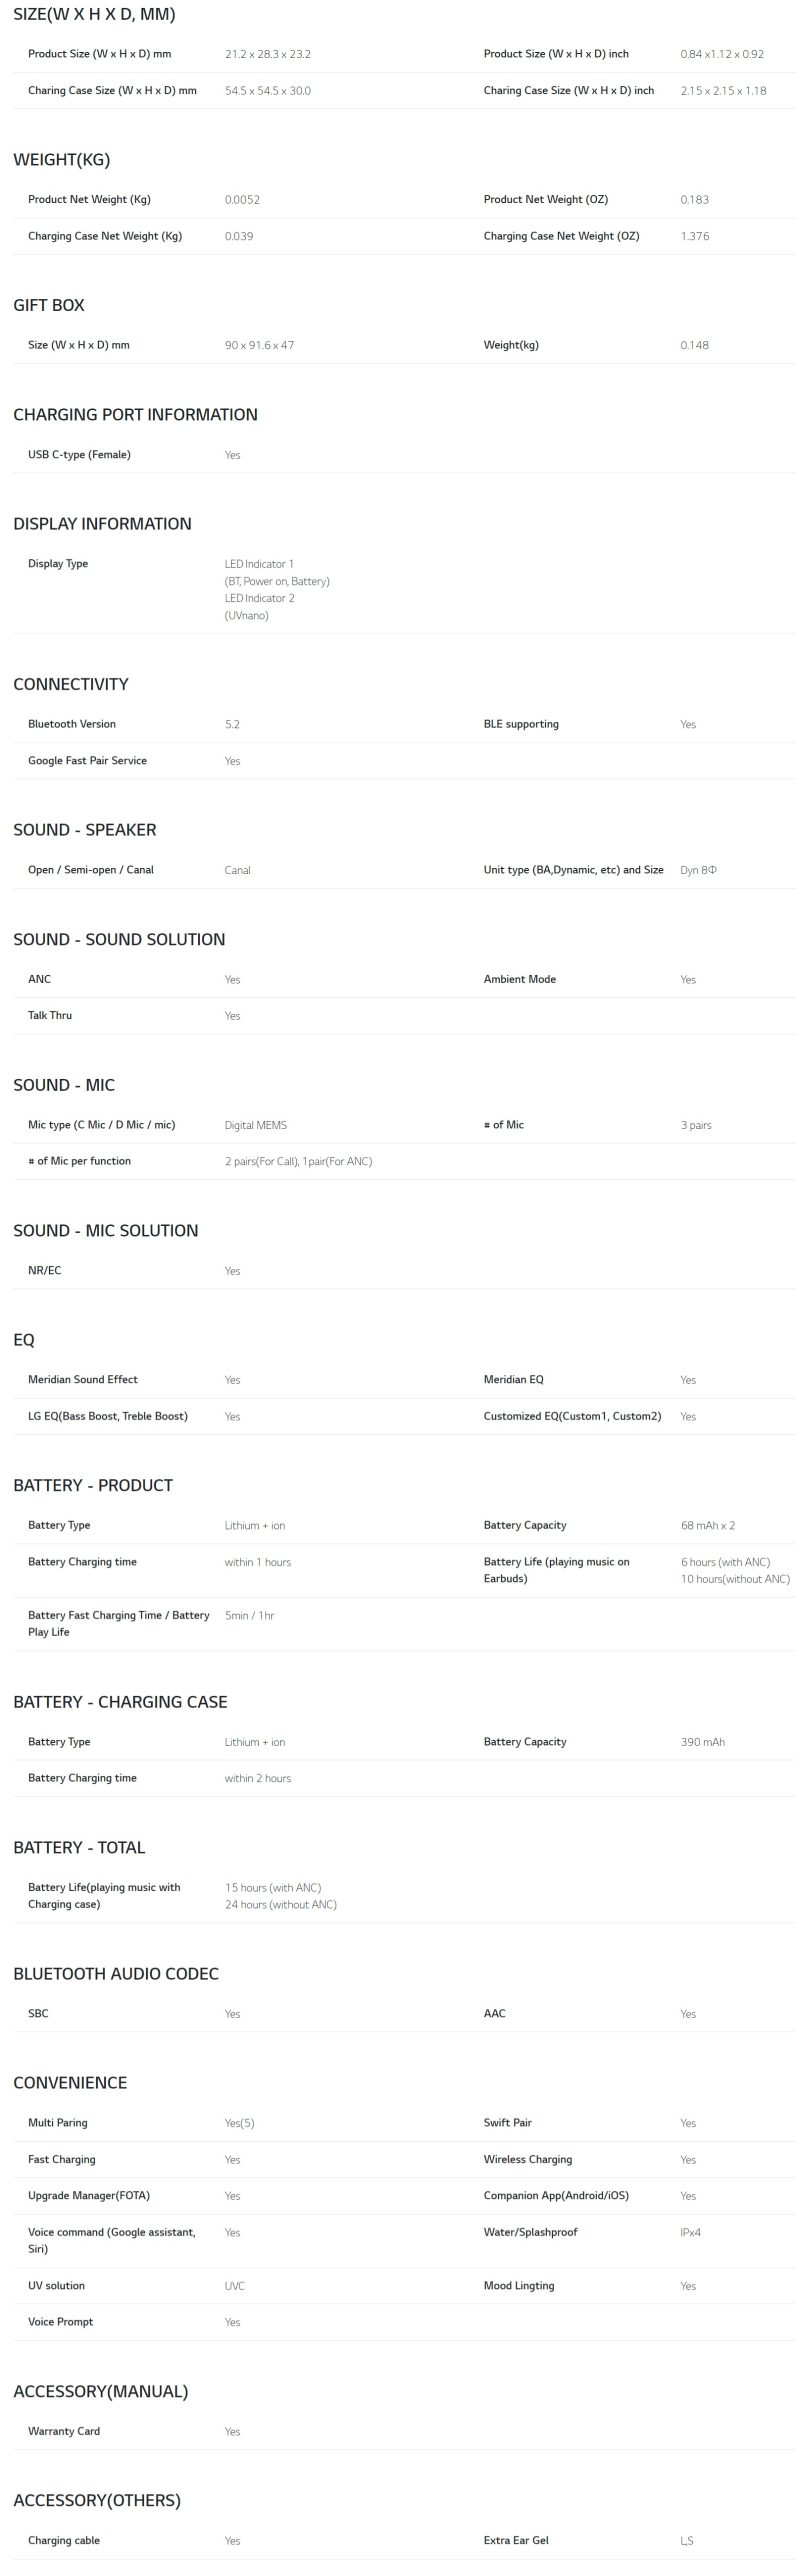Click the Display Type LED Indicator text
The width and height of the screenshot is (796, 2560).
pos(277,589)
